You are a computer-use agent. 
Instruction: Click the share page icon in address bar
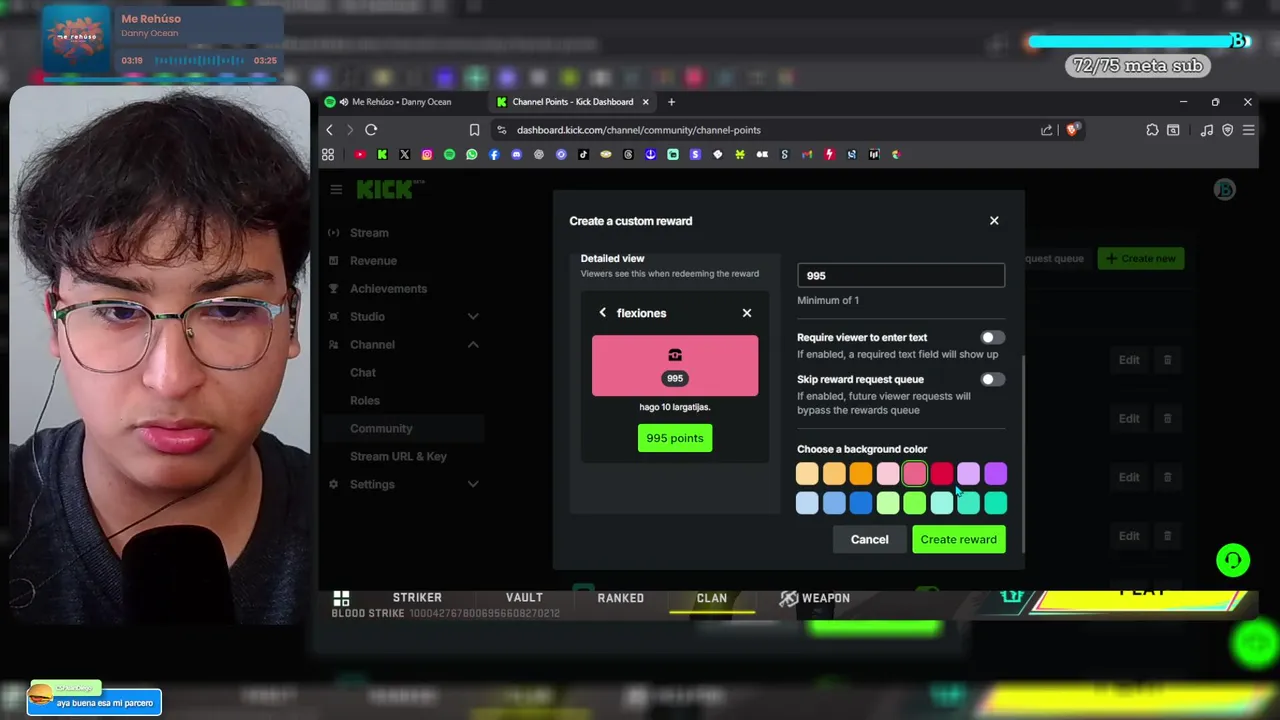[x=1046, y=130]
